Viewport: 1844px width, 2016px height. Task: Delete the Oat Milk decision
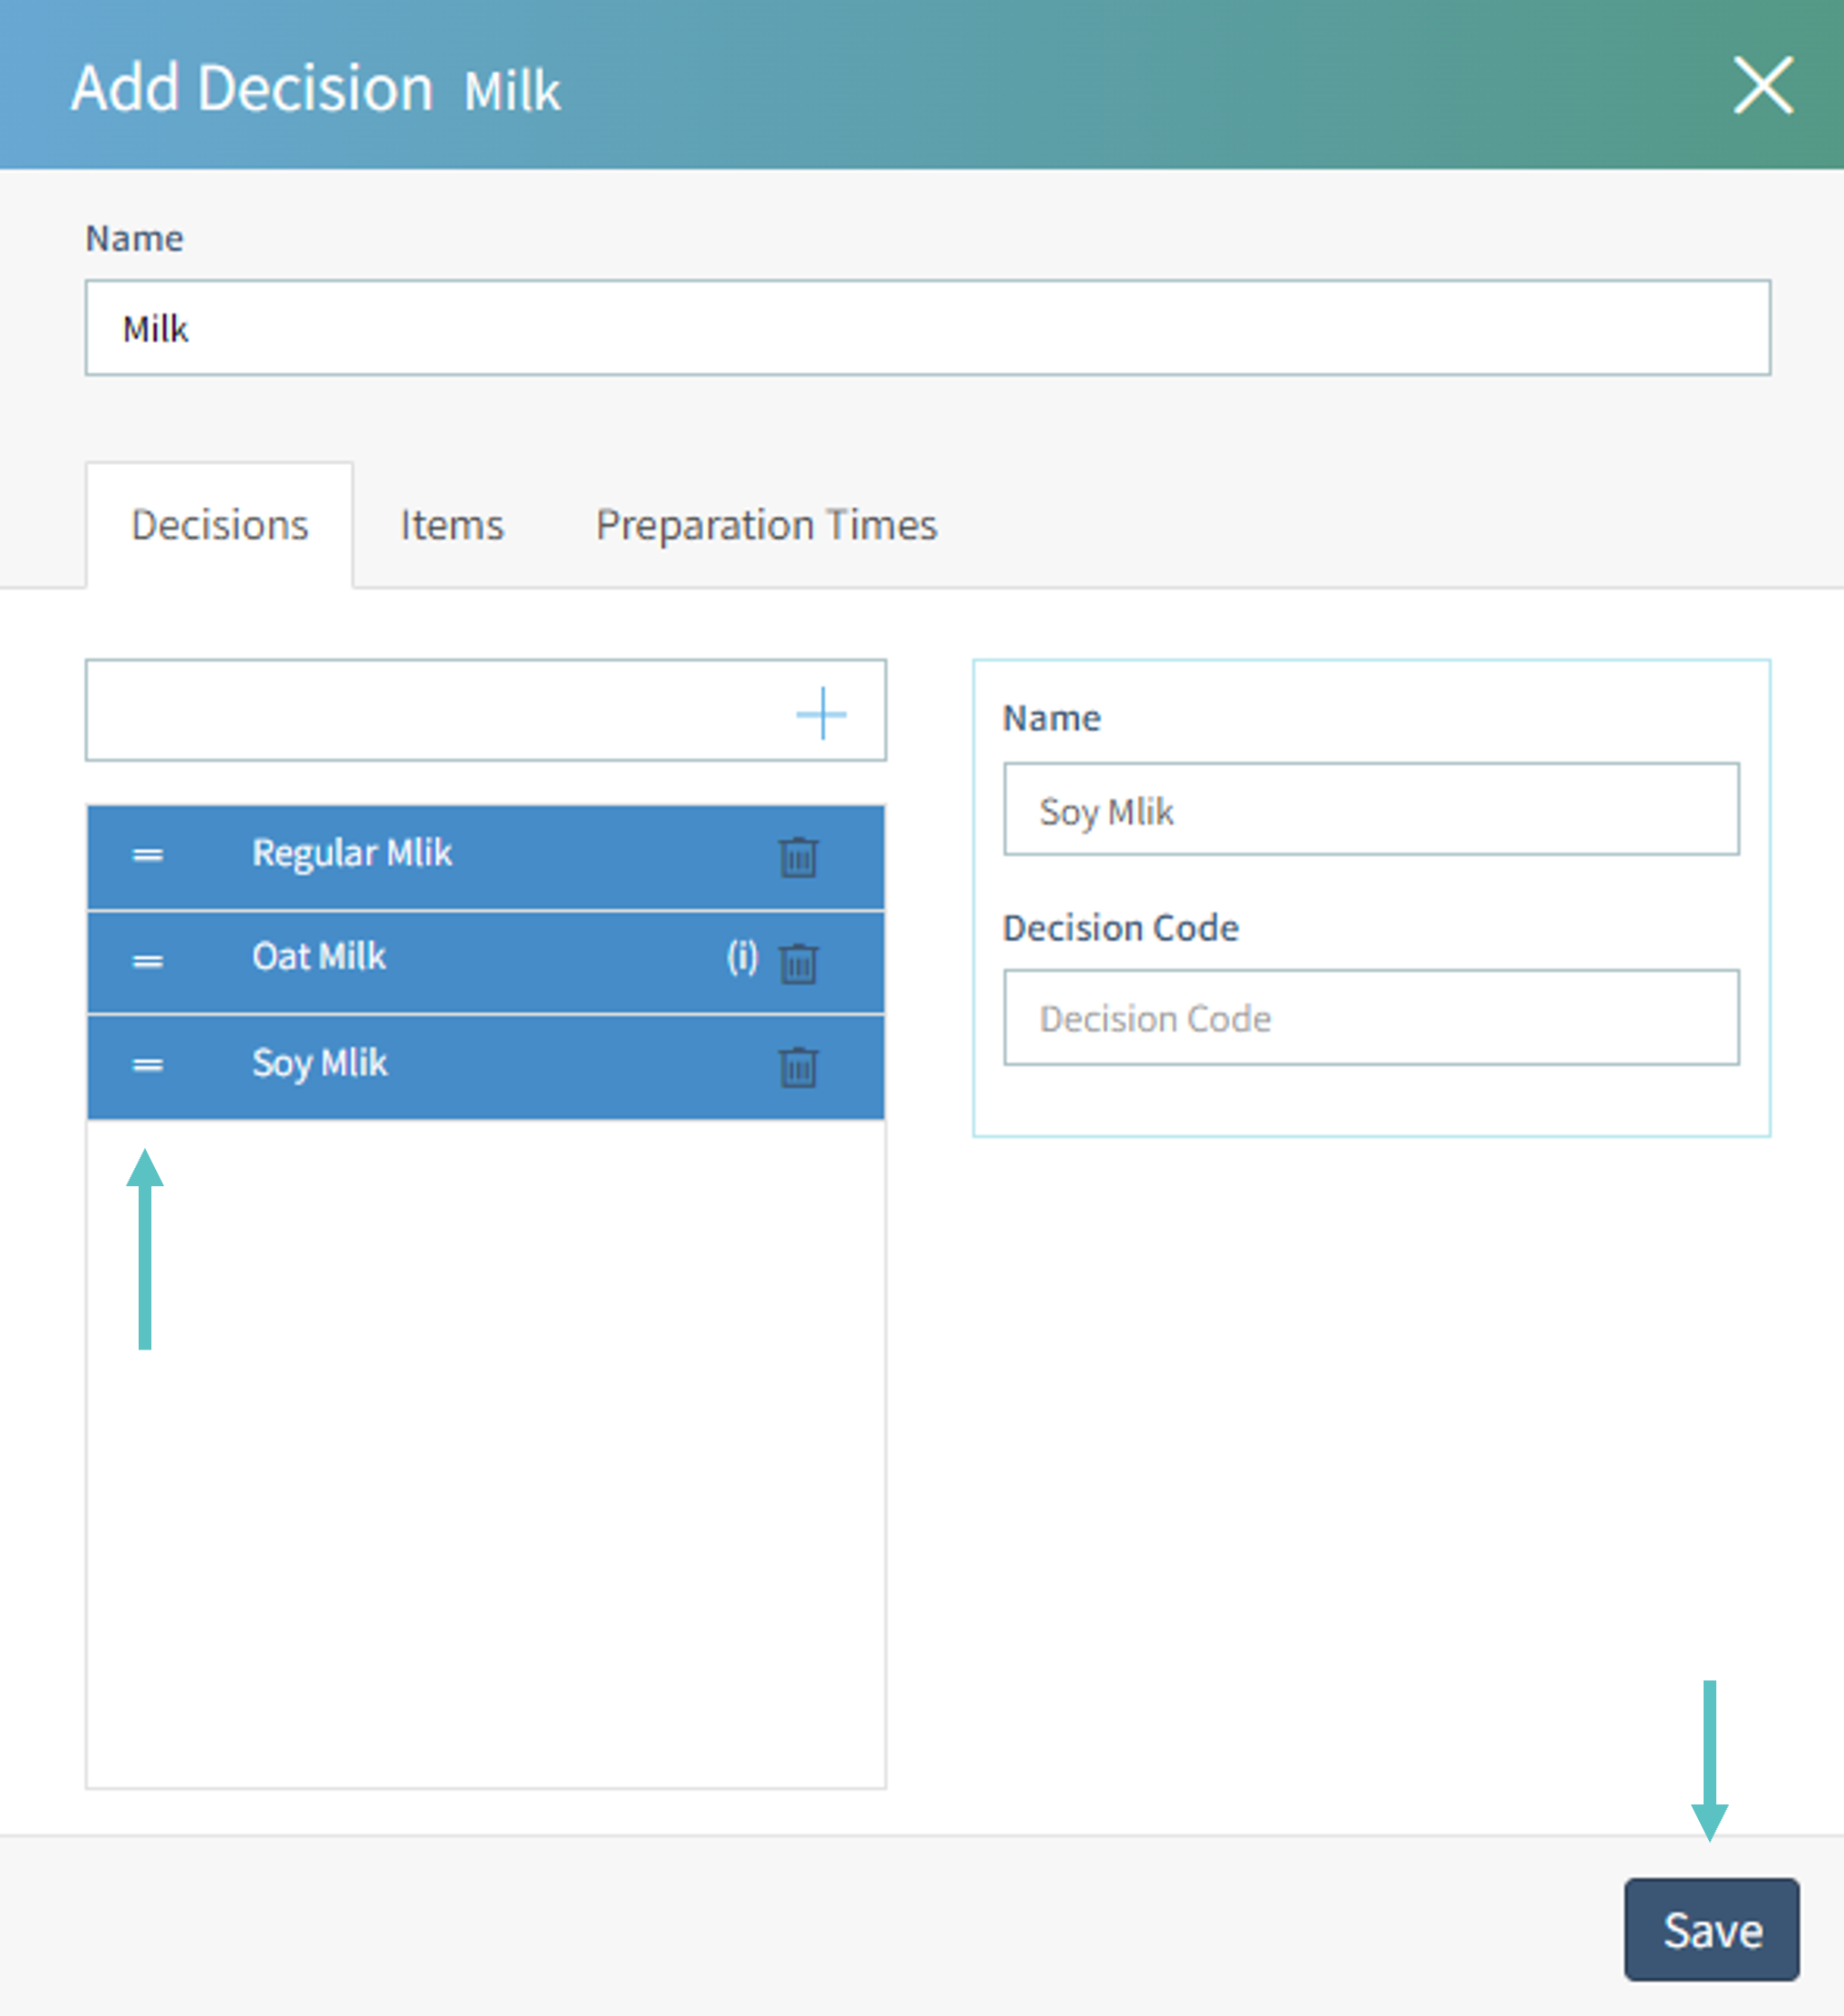pos(797,963)
